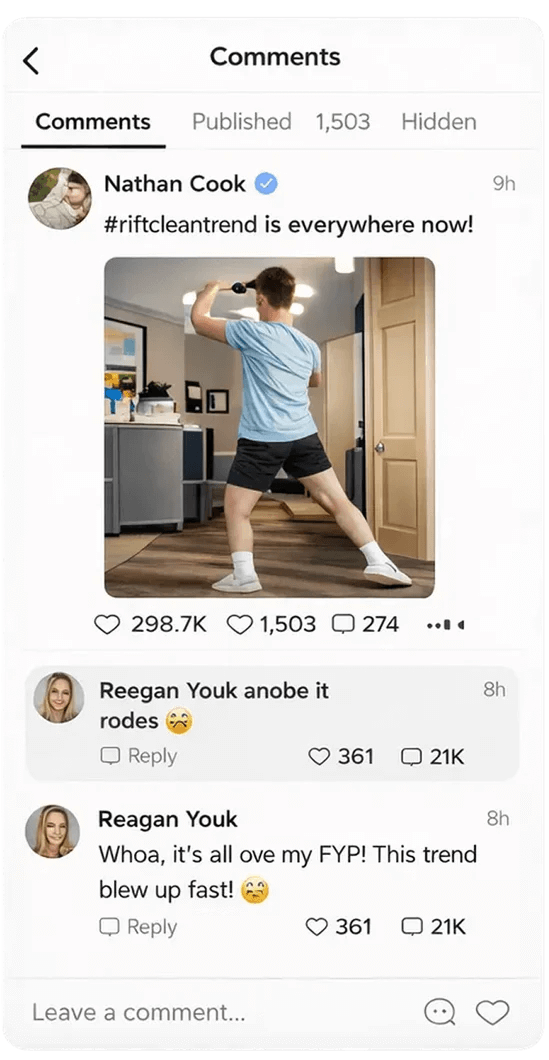Reply to Reagan Youk's FYP comment
Screen dimensions: 549x1060
tap(138, 926)
